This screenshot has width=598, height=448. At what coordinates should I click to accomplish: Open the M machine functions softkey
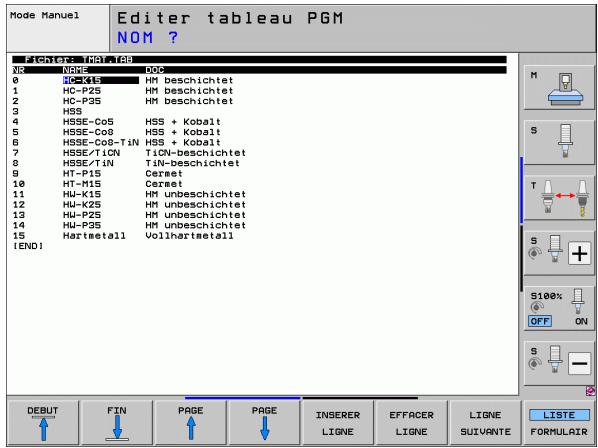[x=559, y=88]
